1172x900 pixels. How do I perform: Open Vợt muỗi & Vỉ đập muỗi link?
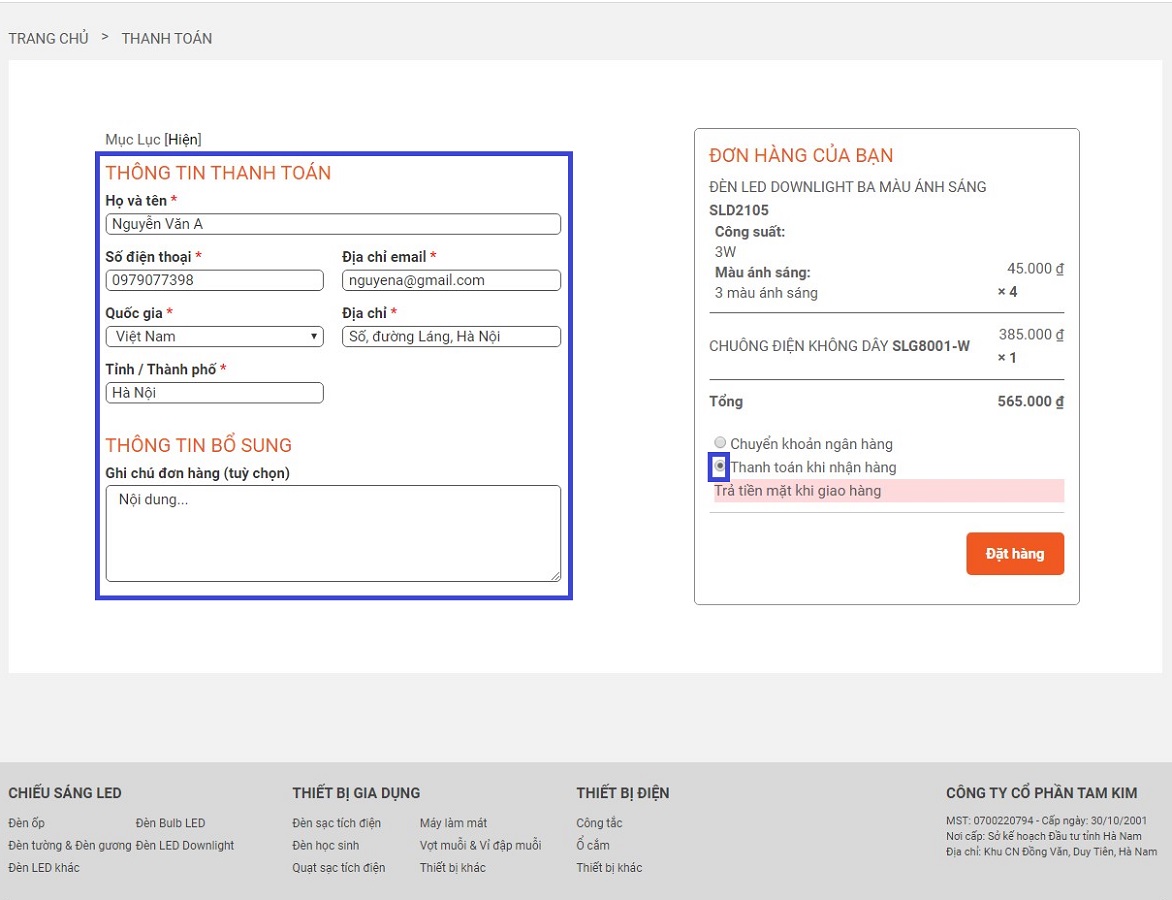click(480, 845)
